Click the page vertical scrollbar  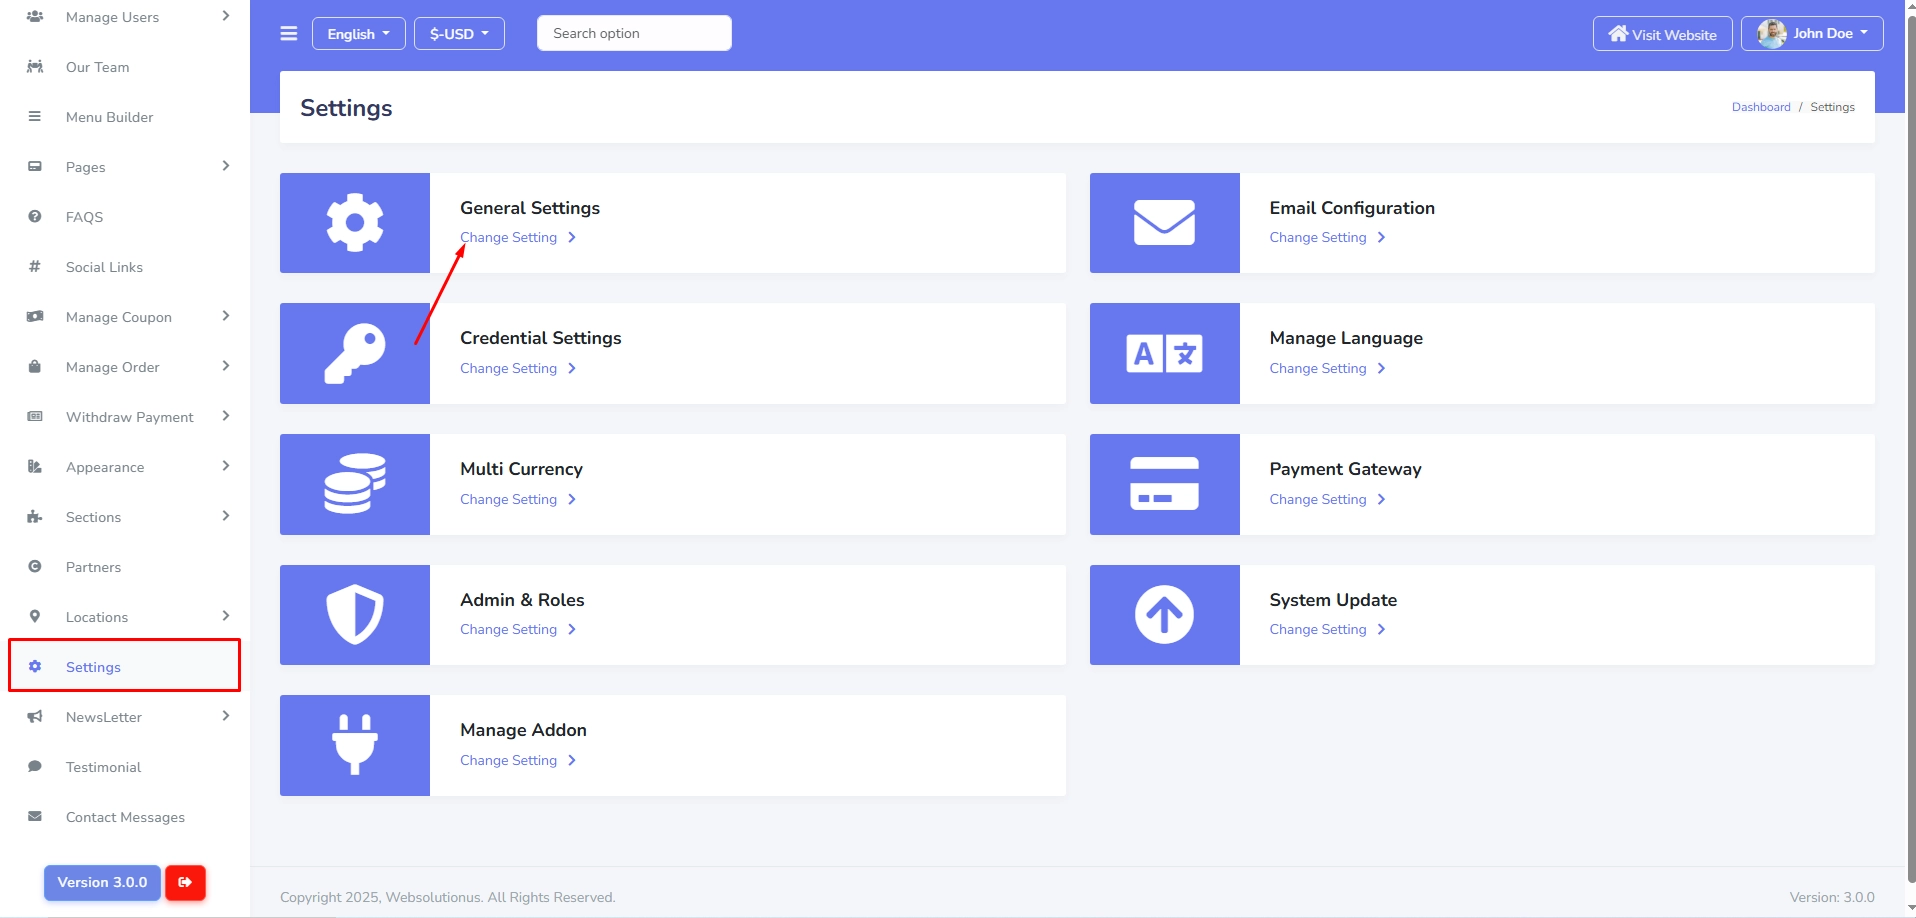click(x=1911, y=450)
